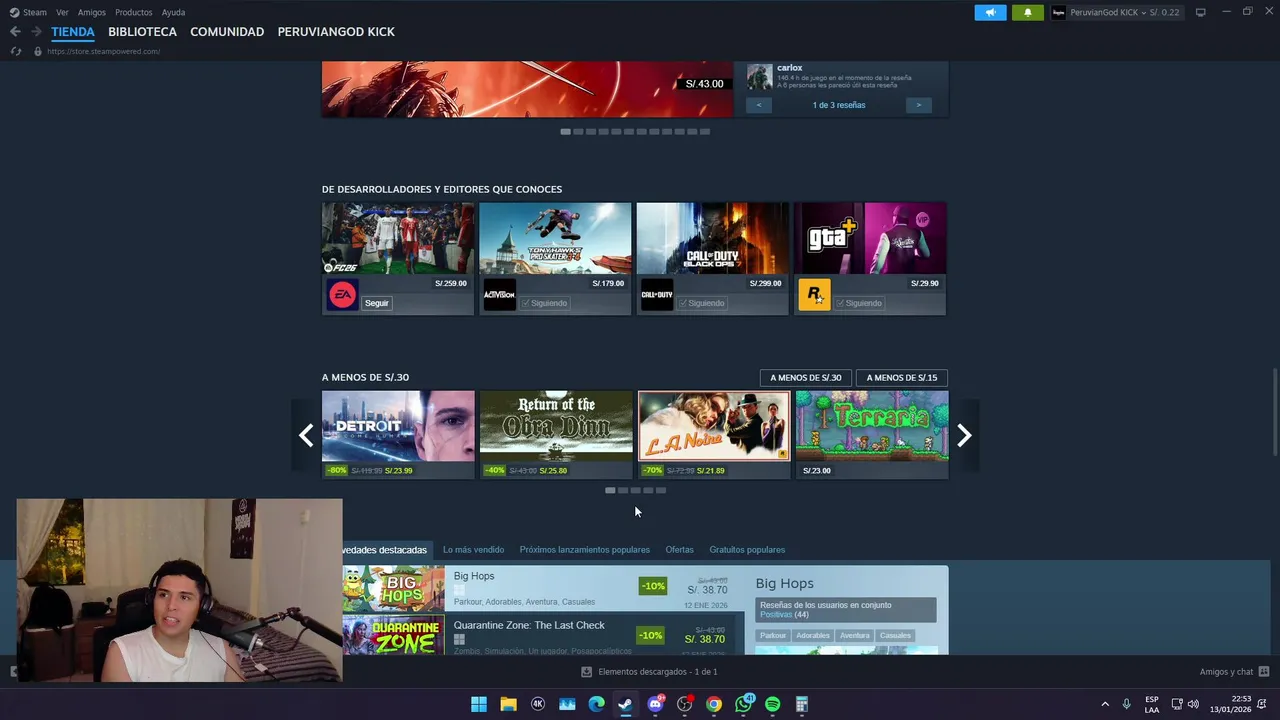Expand the hidden system tray icons chevron

point(1105,704)
